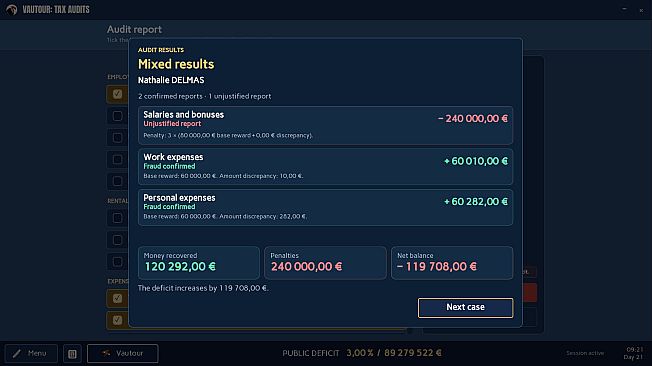The height and width of the screenshot is (366, 652).
Task: Click the −240 000,00 € penalty amount
Action: [x=473, y=119]
